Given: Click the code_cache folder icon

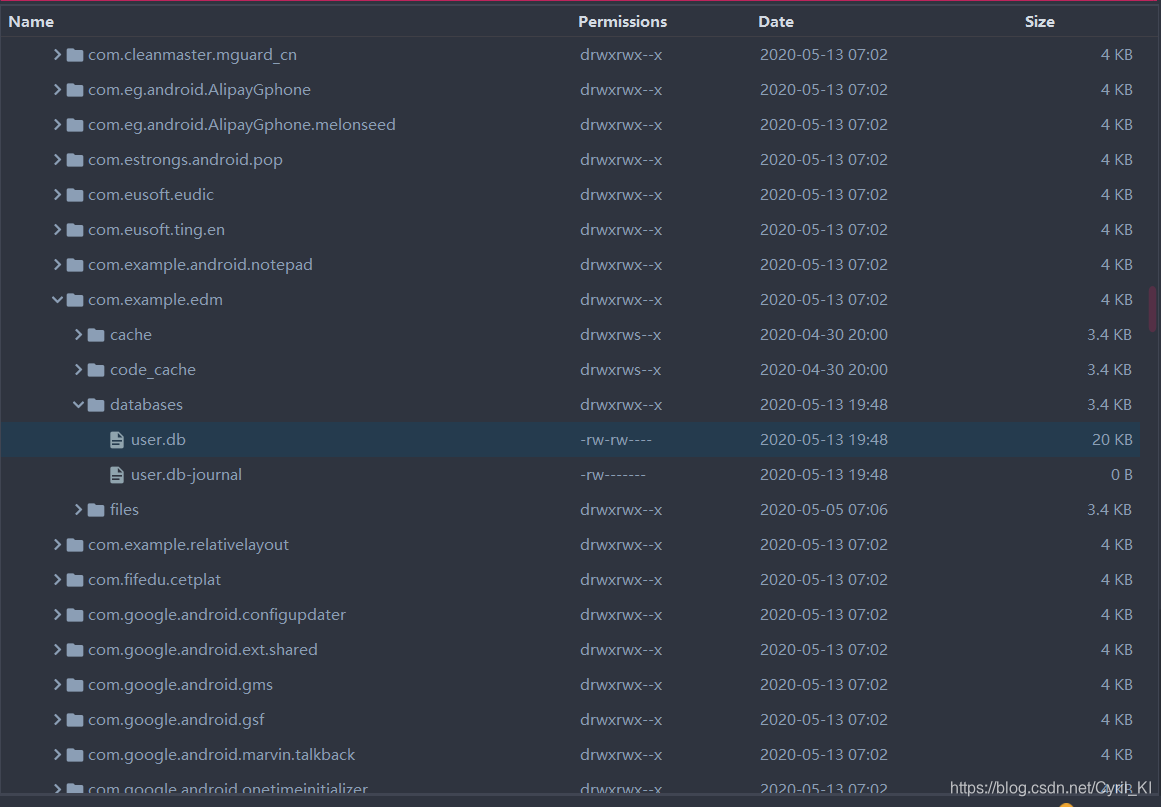Looking at the screenshot, I should click(96, 369).
